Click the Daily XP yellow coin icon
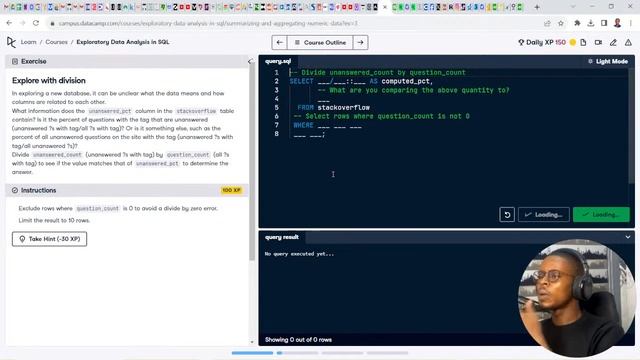Viewport: 640px width, 360px height. [573, 42]
